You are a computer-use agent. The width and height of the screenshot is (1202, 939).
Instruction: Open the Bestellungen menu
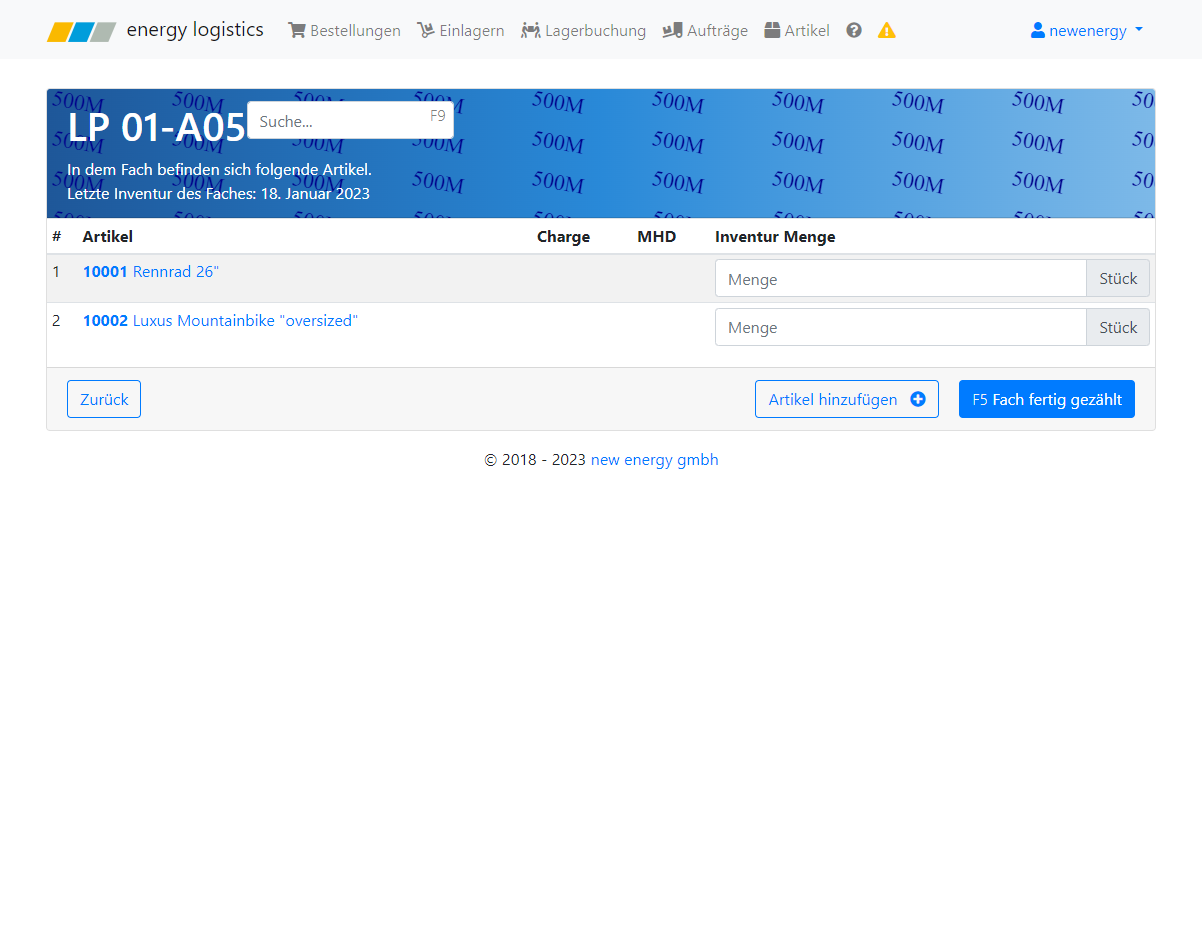[344, 31]
